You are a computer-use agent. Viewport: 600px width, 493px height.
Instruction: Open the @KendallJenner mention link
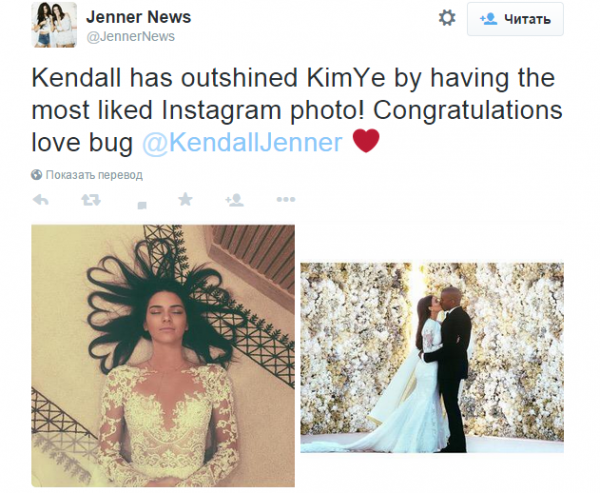click(242, 143)
